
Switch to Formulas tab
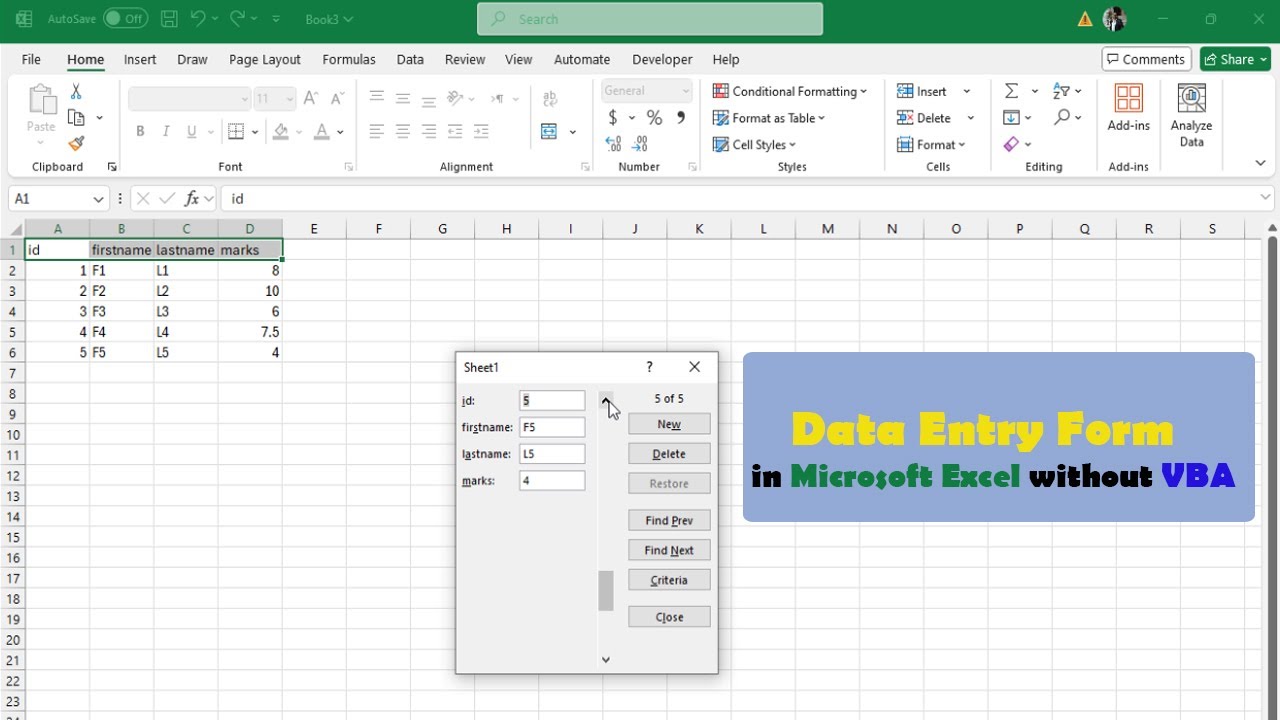tap(349, 59)
